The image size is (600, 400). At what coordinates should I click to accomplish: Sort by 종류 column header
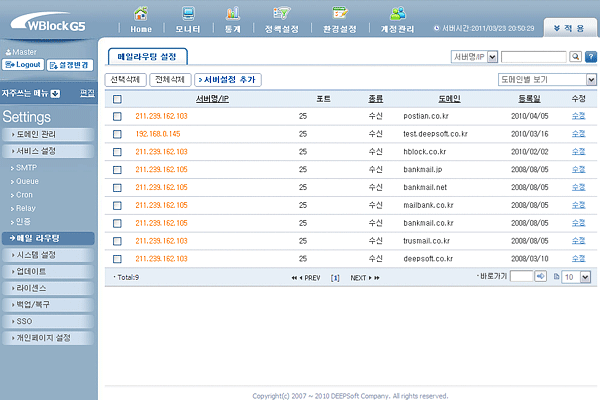pos(375,99)
